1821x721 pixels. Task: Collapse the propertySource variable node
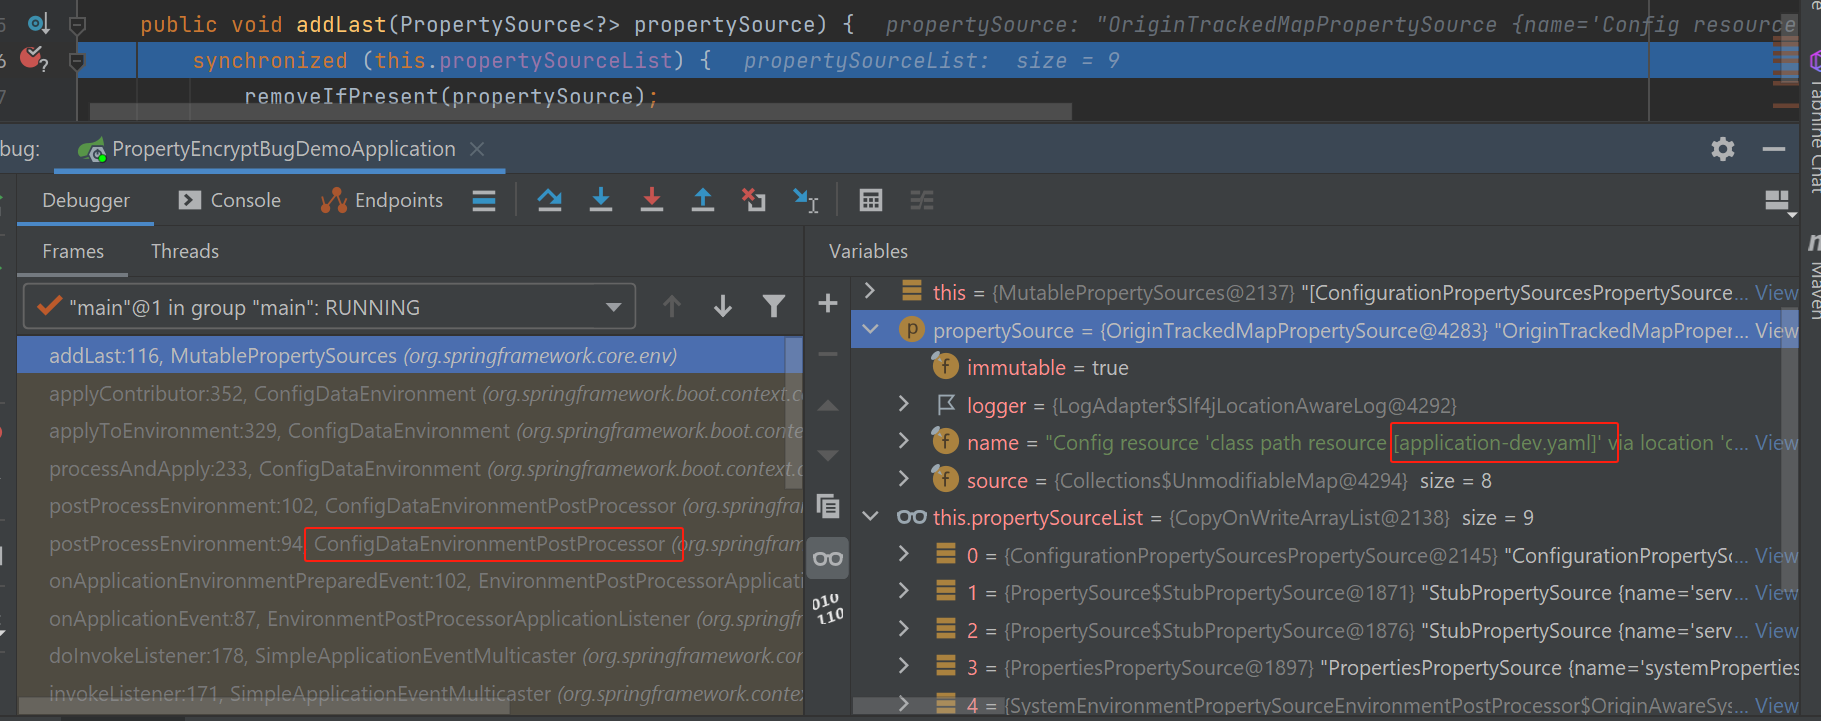click(870, 329)
